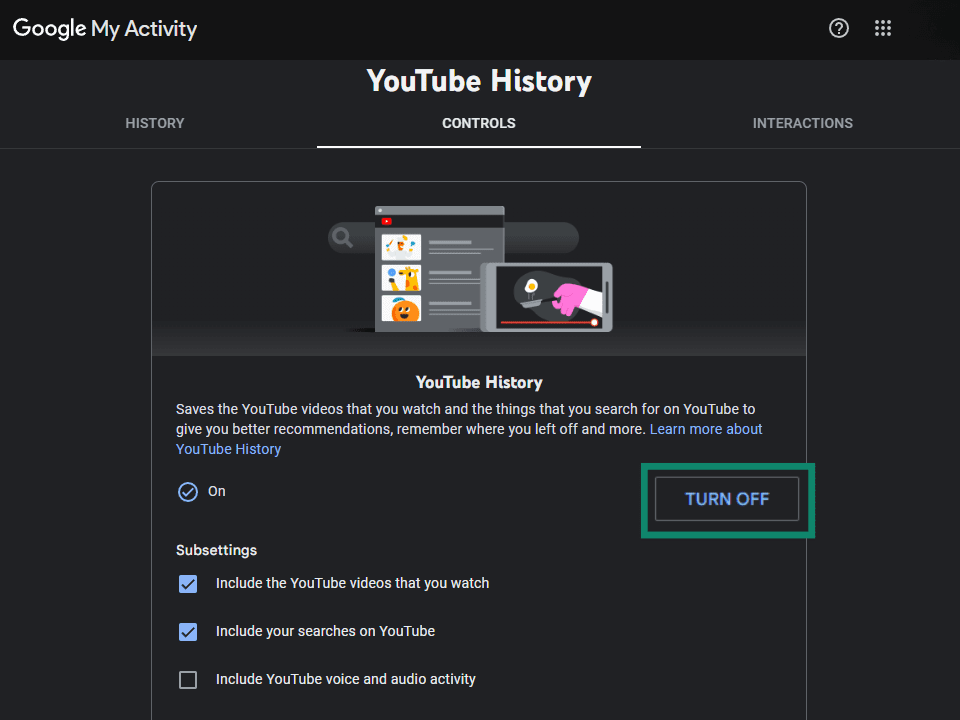Click the description starting 'Saves the YouTube videos'
Screen dimensions: 960x720
pos(469,429)
